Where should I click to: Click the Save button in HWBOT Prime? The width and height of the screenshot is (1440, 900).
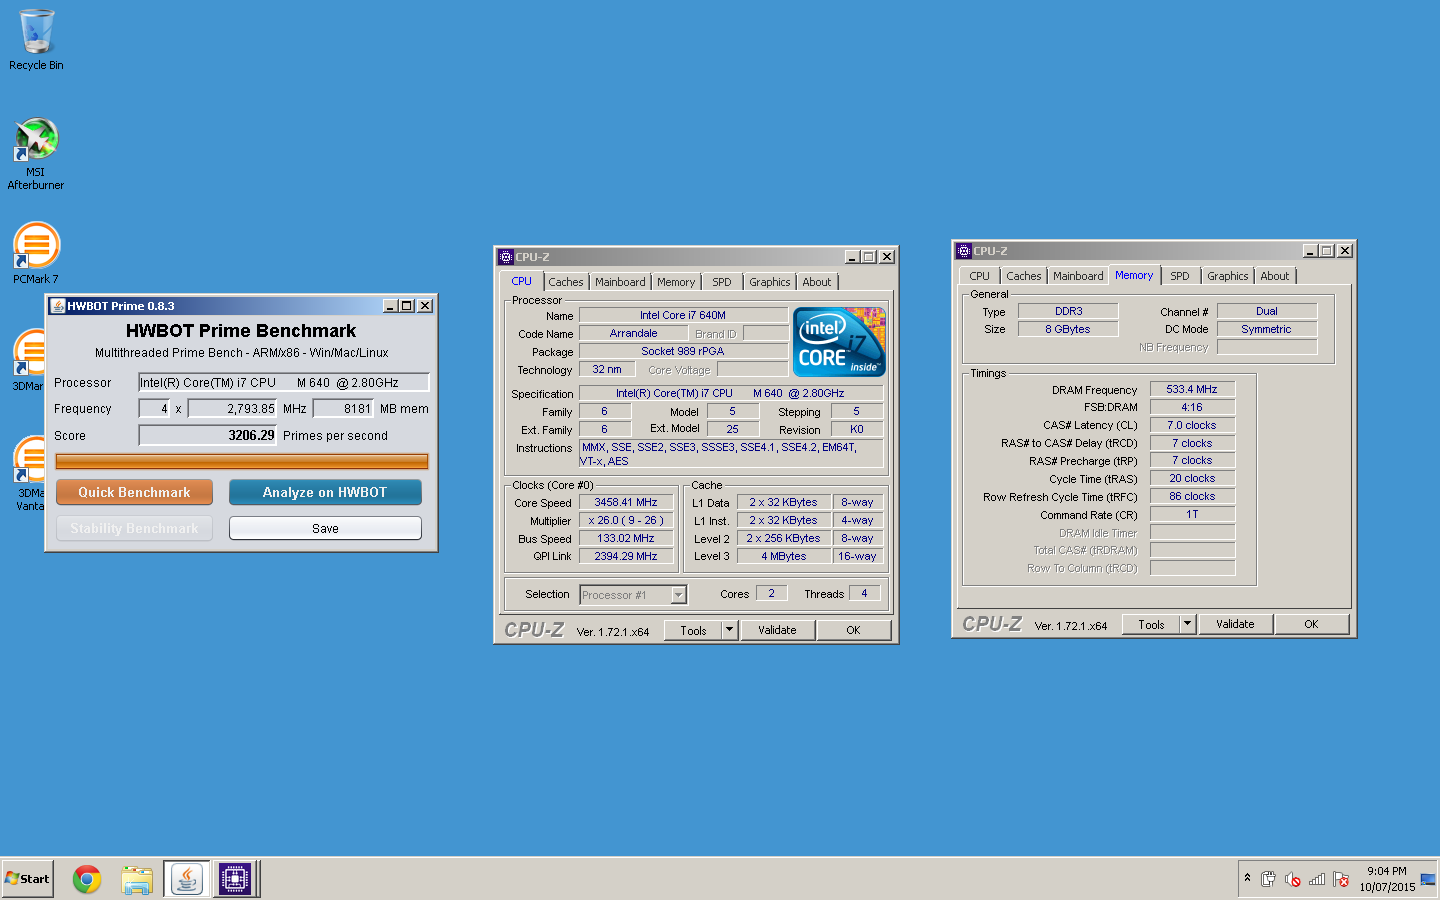point(325,528)
